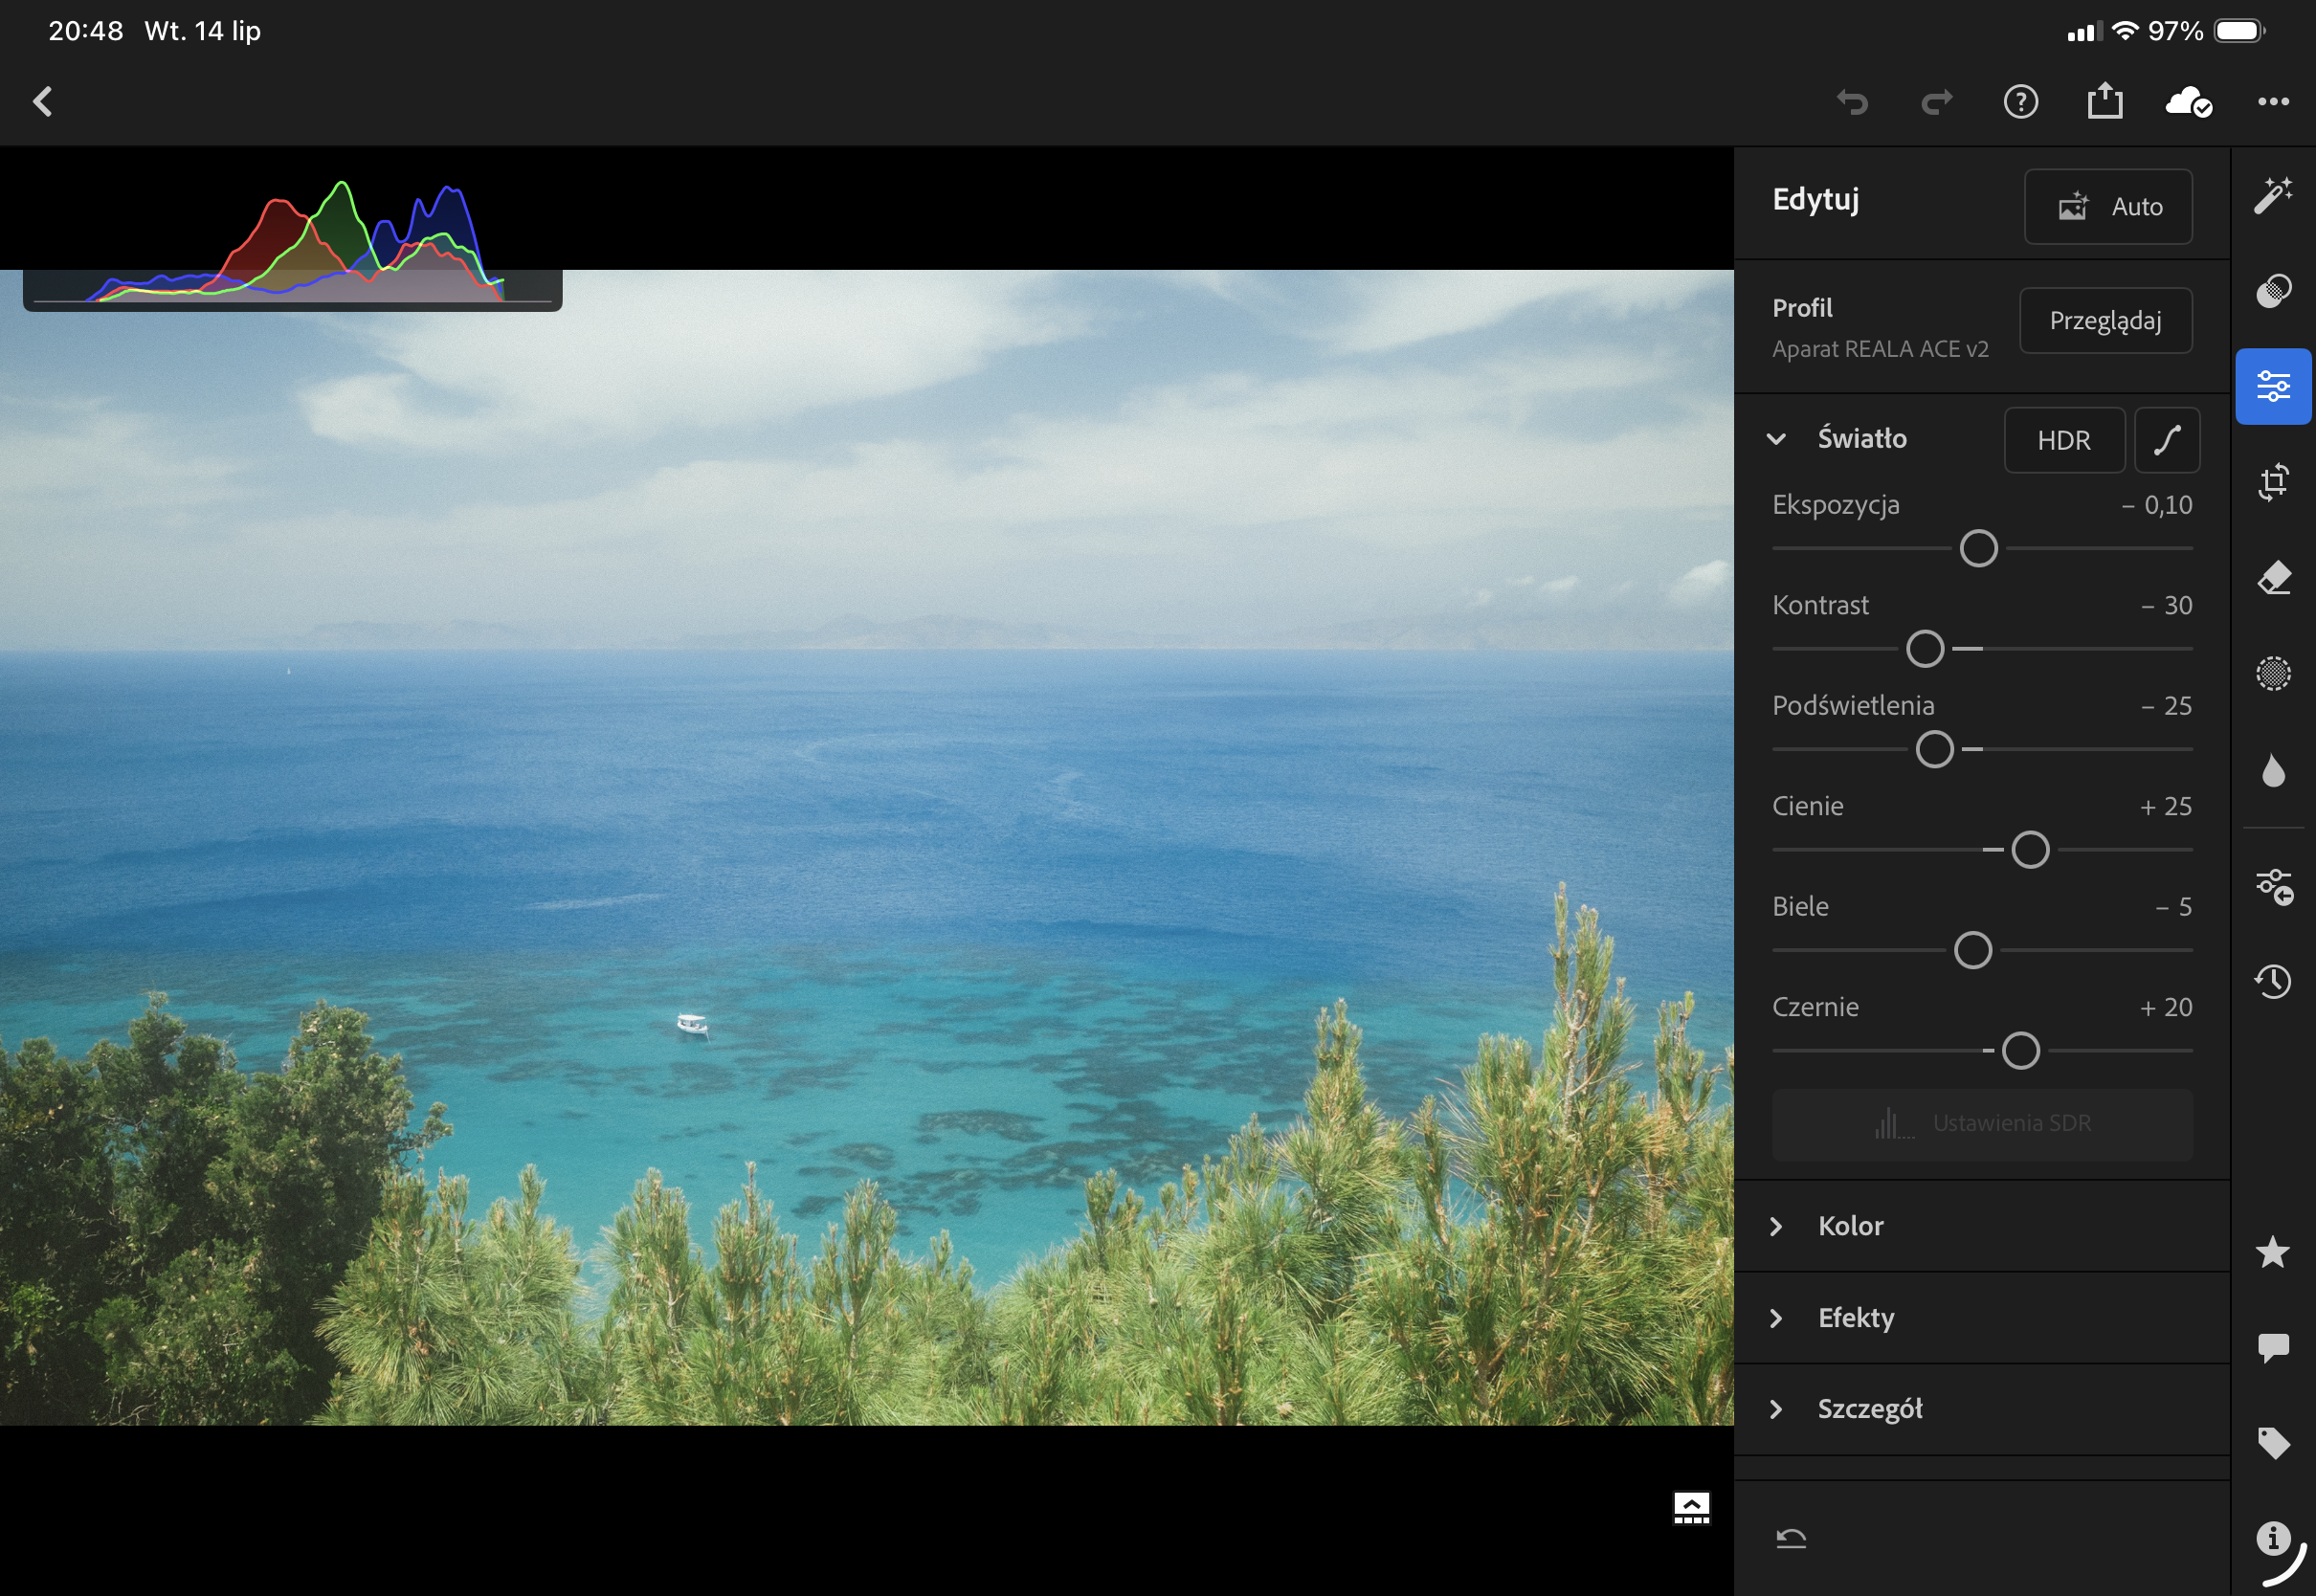2316x1596 pixels.
Task: Open the versions history clock icon
Action: point(2273,981)
